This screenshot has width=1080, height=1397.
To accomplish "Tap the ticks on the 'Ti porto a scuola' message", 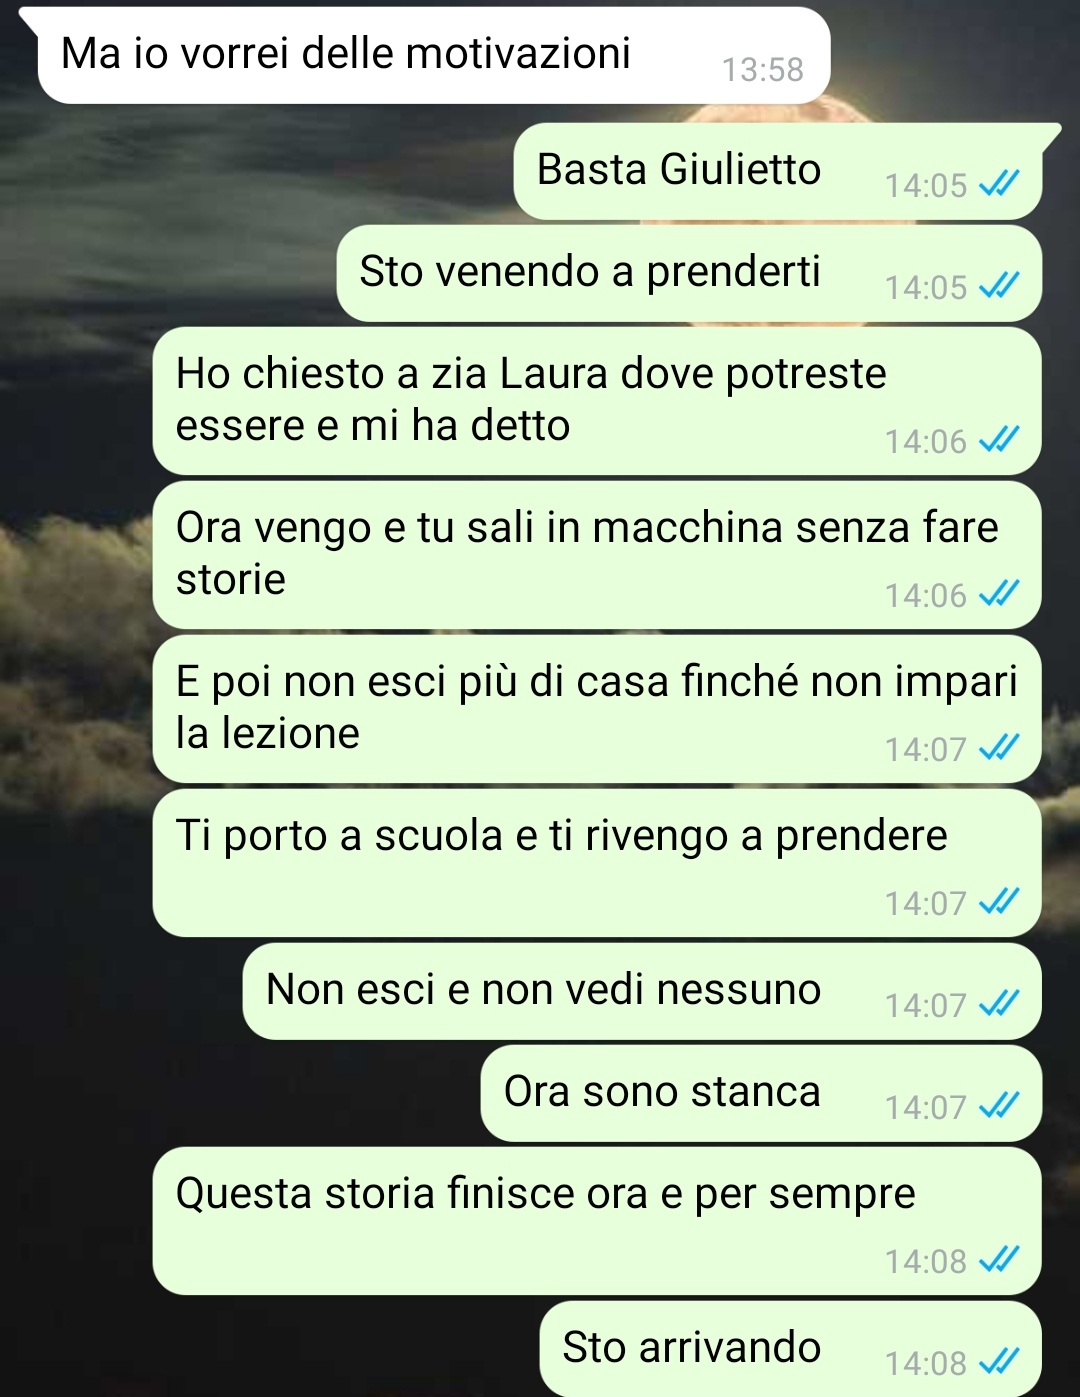I will click(x=998, y=902).
